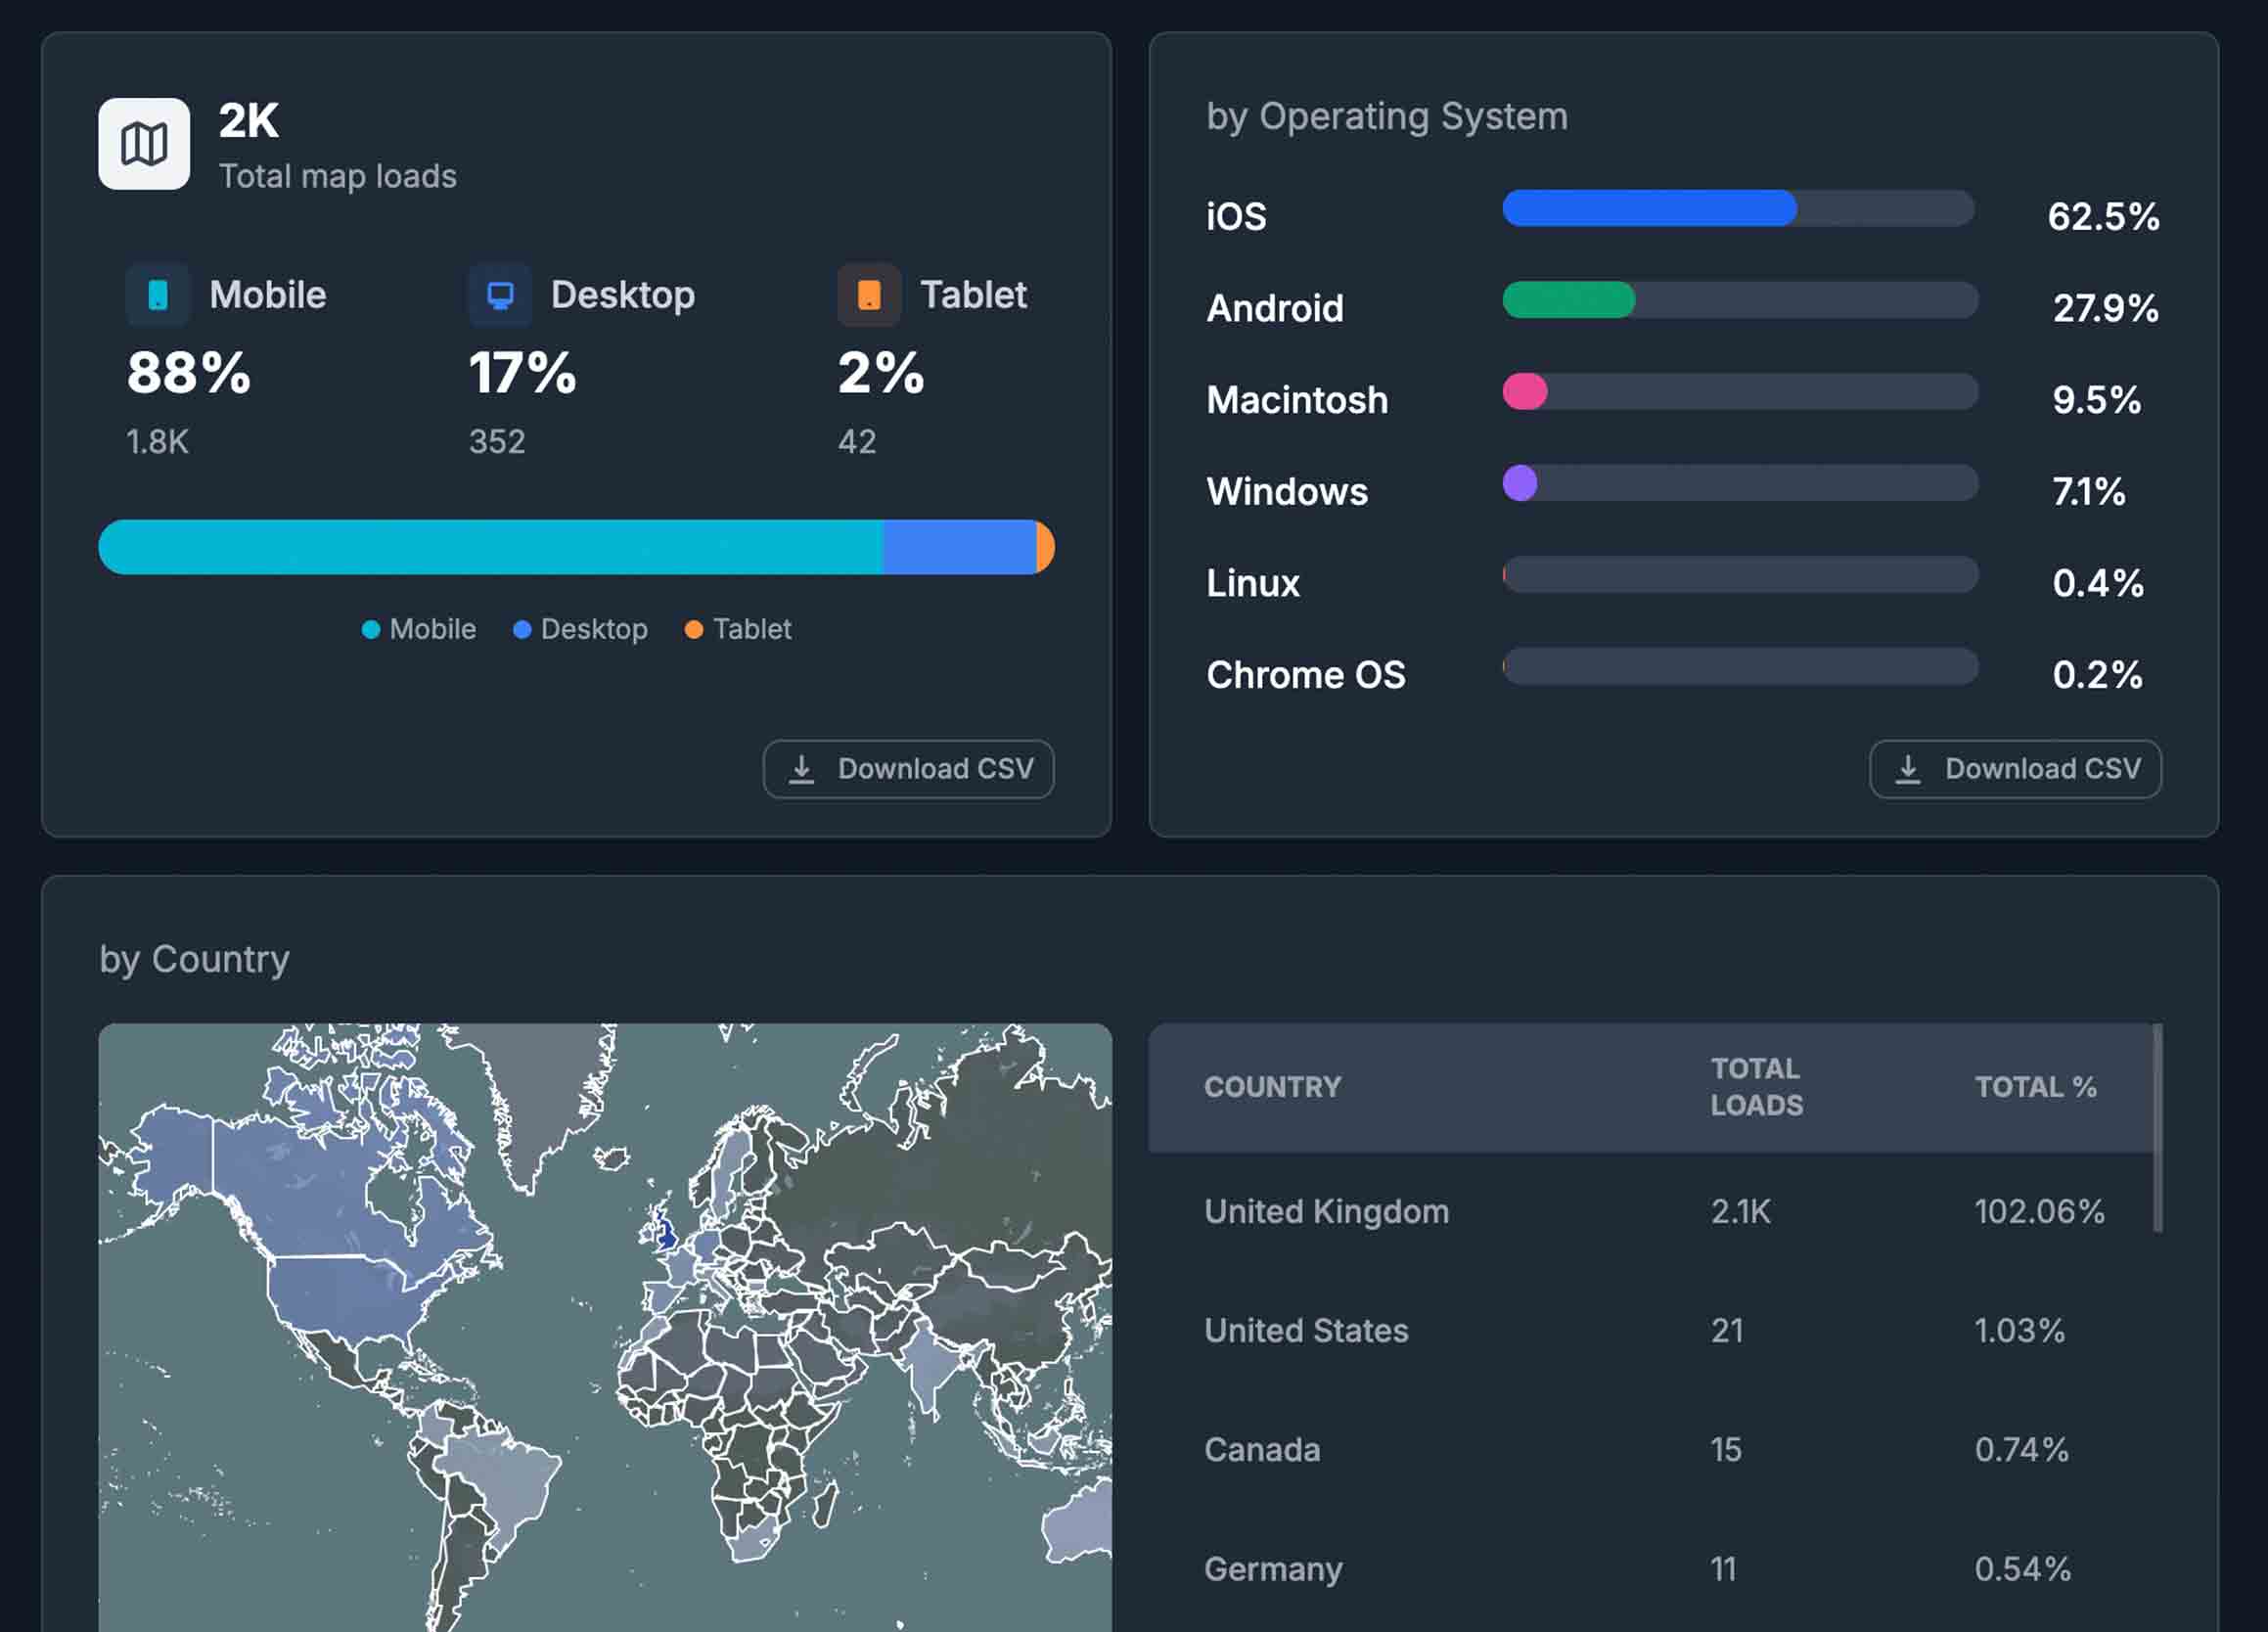Click the 102.06% value

pyautogui.click(x=2039, y=1212)
